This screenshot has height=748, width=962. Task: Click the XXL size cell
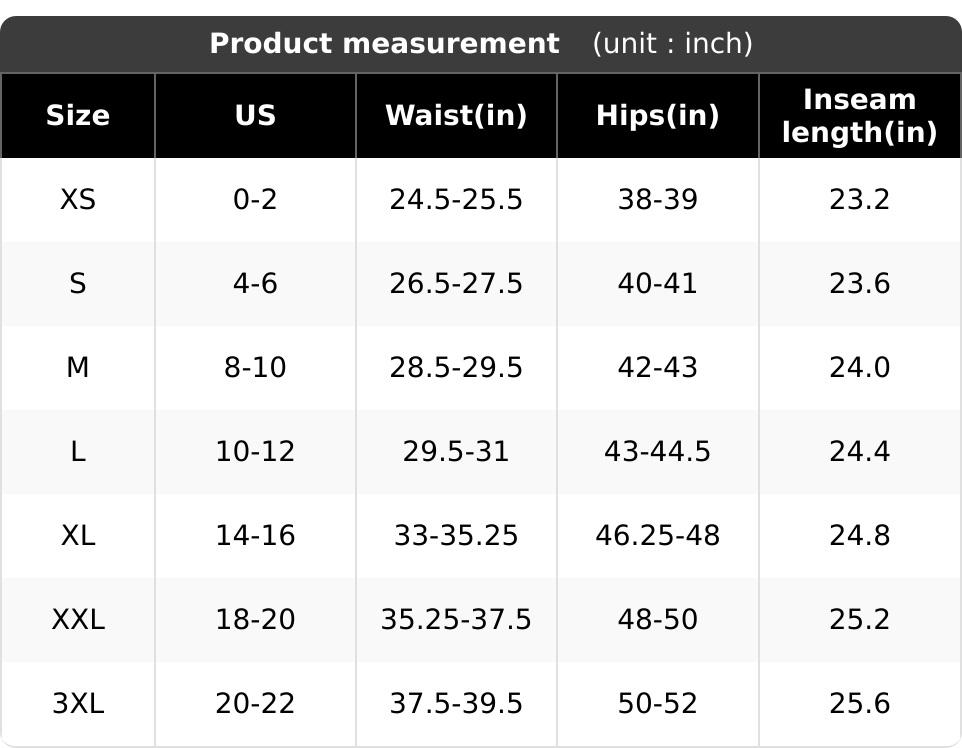tap(78, 619)
